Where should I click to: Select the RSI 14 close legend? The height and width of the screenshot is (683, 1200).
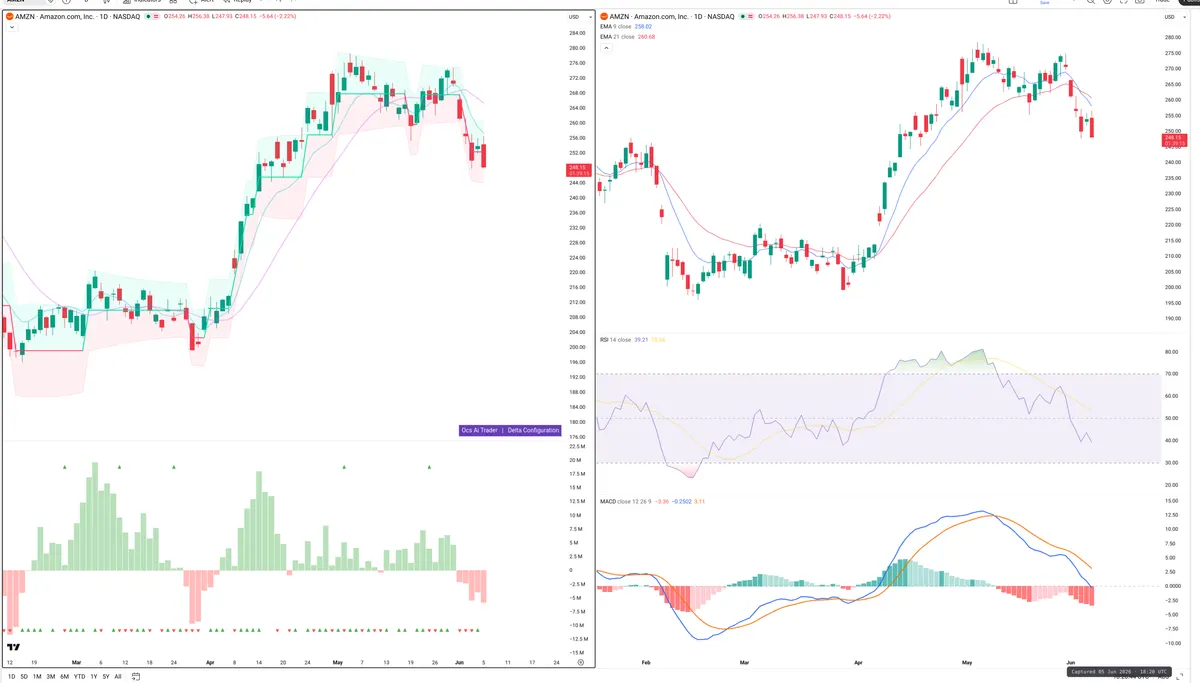coord(615,340)
